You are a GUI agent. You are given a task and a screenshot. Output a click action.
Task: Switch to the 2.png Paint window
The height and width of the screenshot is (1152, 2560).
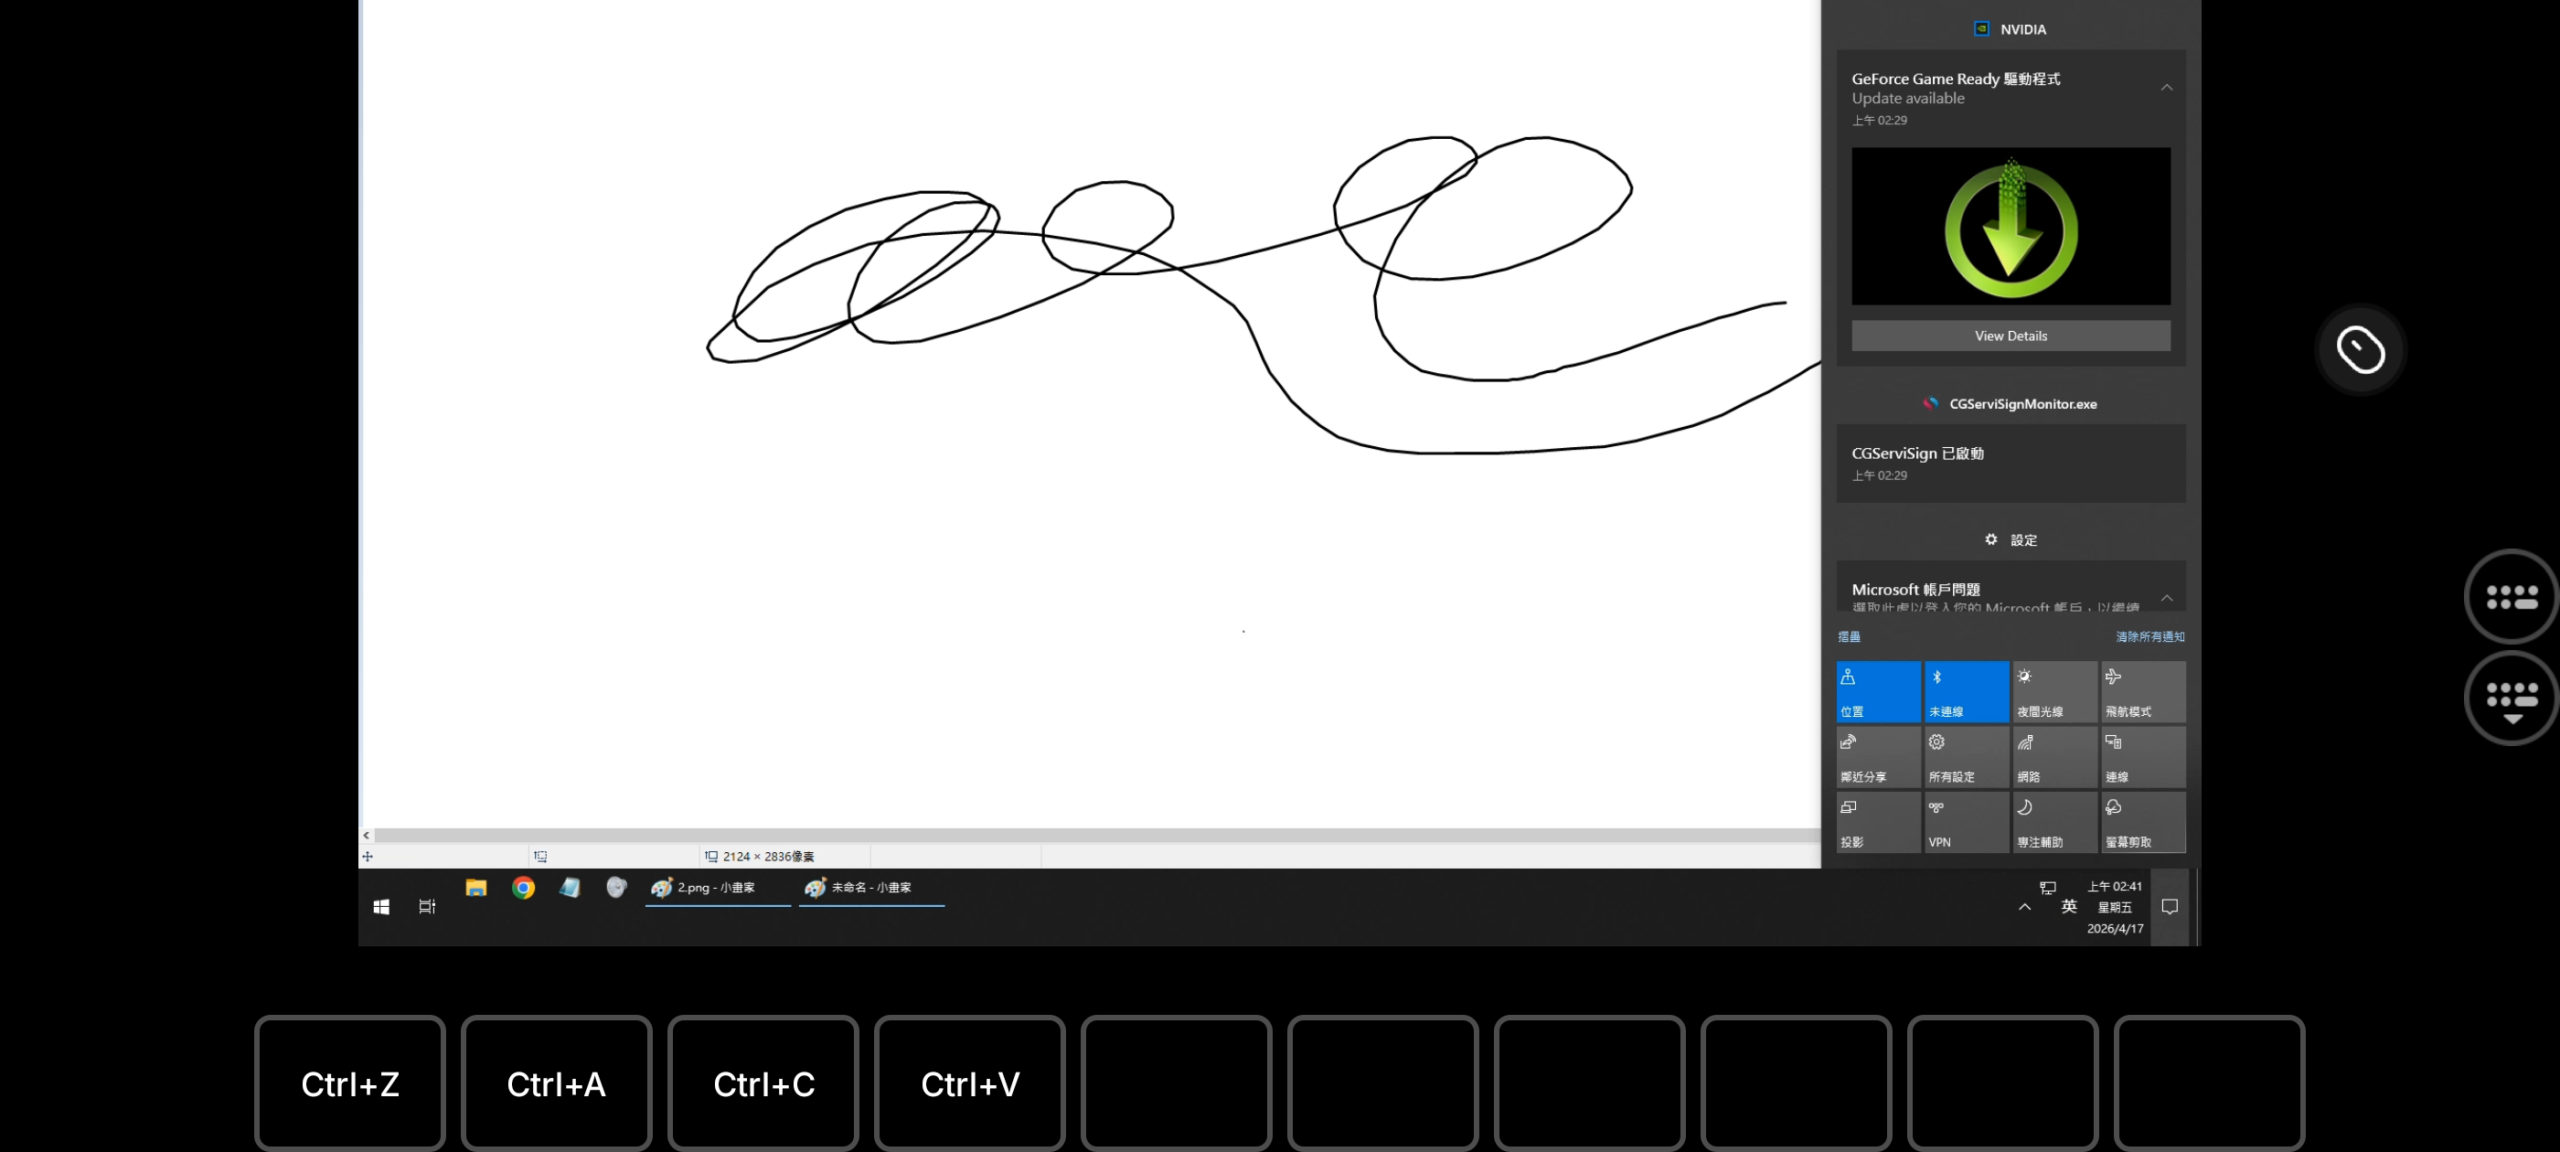point(717,888)
